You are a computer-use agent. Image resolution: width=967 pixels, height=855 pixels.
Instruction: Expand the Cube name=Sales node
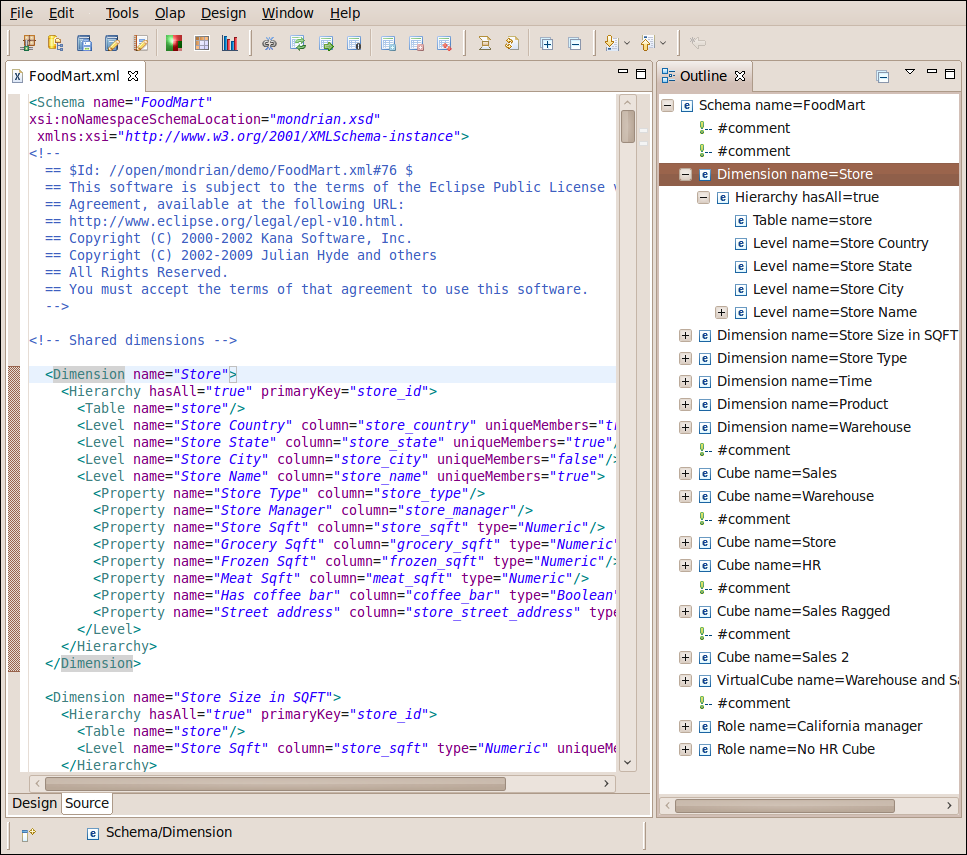pyautogui.click(x=685, y=473)
